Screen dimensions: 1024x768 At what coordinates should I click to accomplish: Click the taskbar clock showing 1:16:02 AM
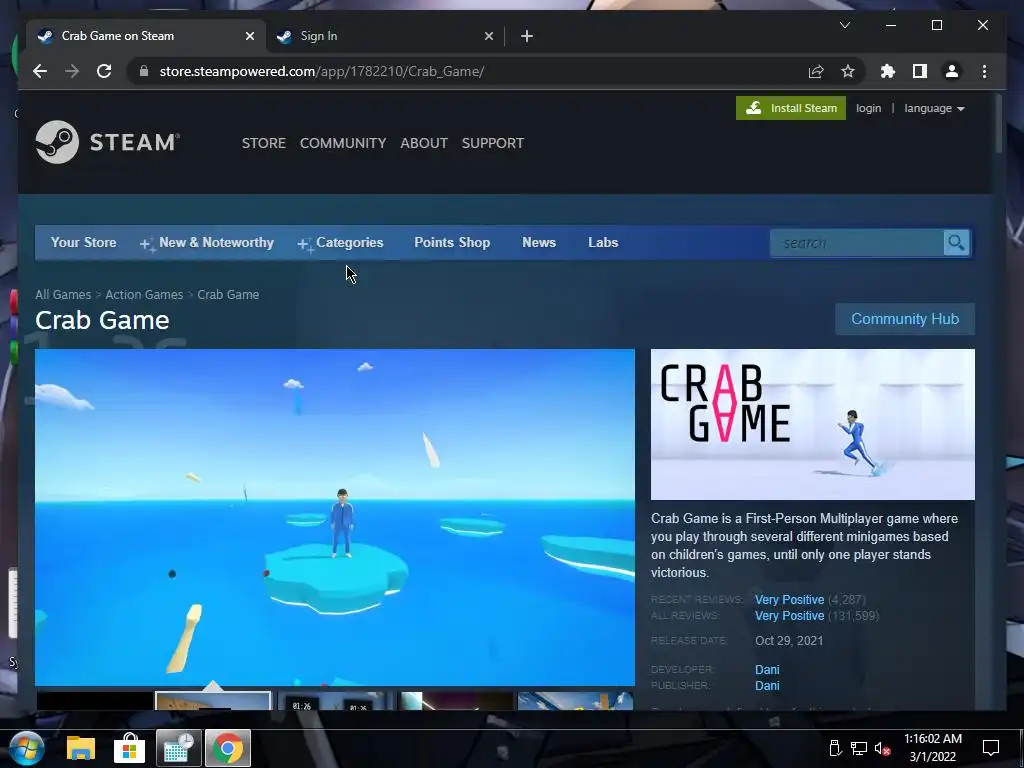tap(933, 748)
